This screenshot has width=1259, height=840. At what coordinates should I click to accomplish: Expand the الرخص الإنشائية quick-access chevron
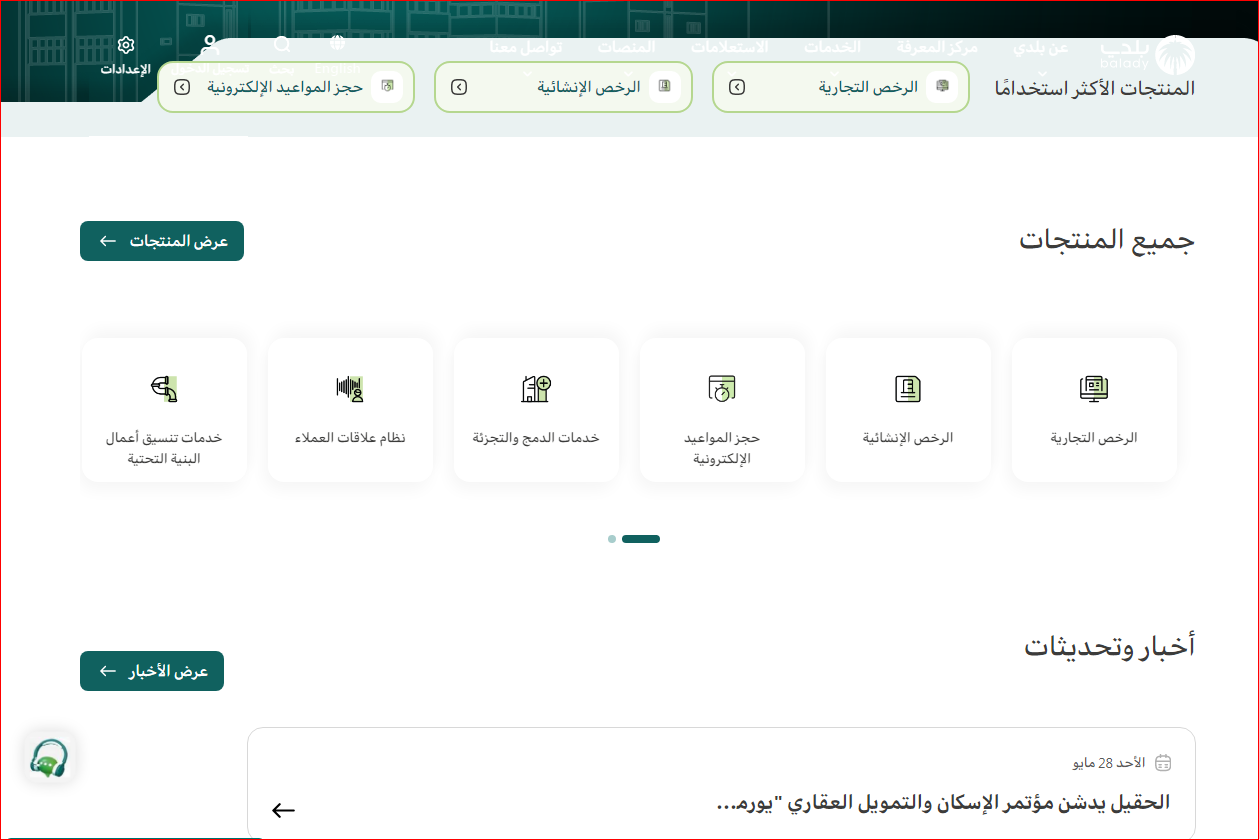pos(459,87)
